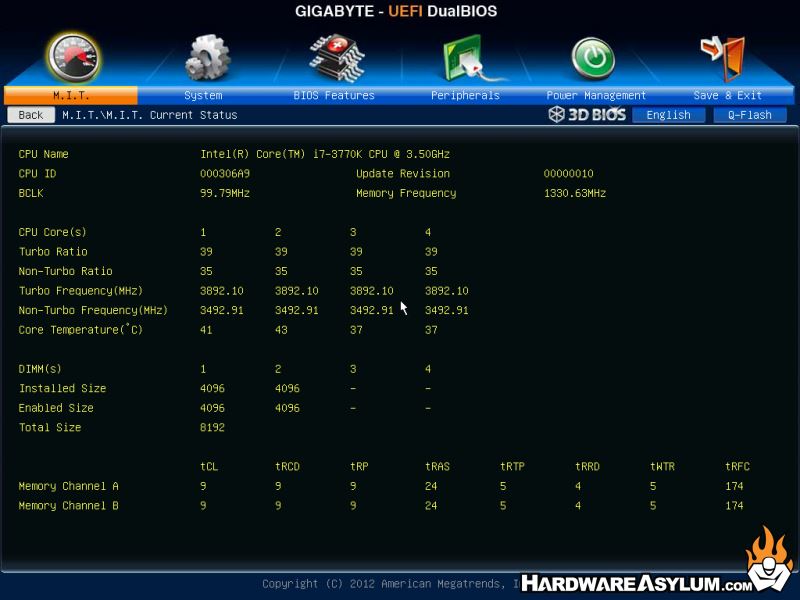Go to the Peripherals tab
Image resolution: width=800 pixels, height=600 pixels.
pyautogui.click(x=465, y=95)
